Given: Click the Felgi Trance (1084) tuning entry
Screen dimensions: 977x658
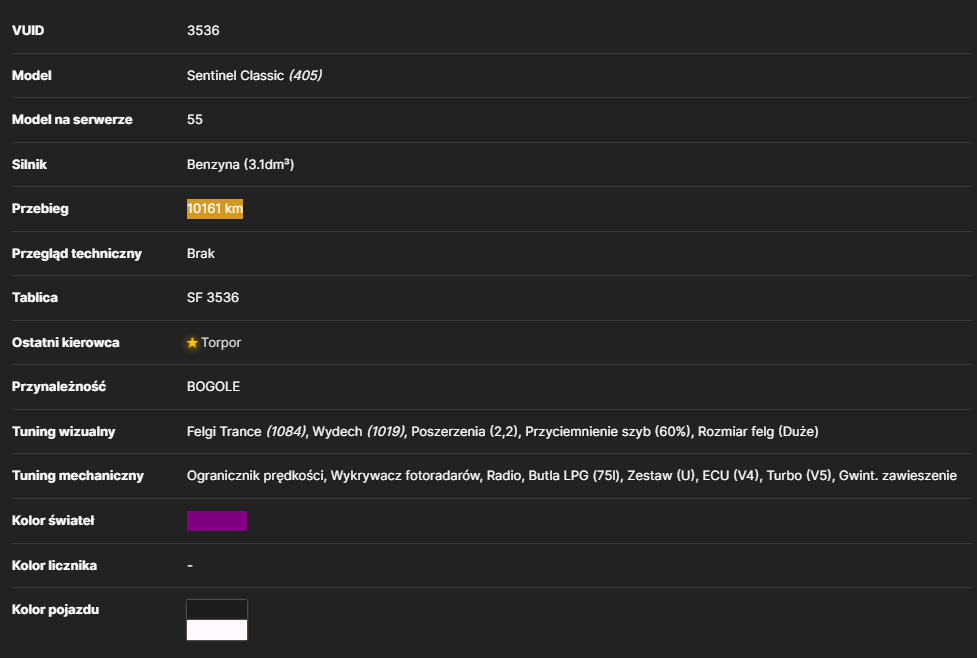Looking at the screenshot, I should pyautogui.click(x=246, y=432).
